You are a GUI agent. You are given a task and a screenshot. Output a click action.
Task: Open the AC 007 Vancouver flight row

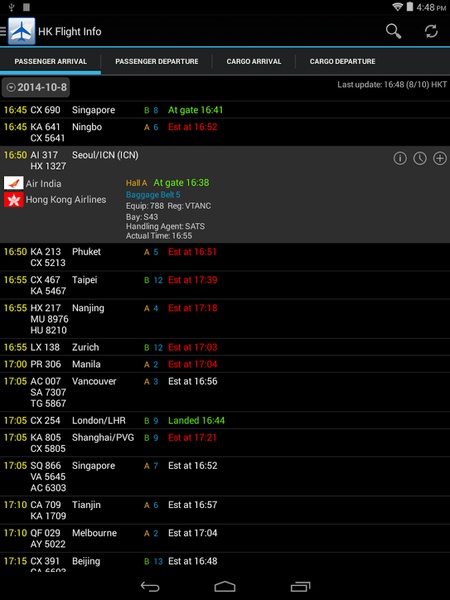[x=225, y=392]
